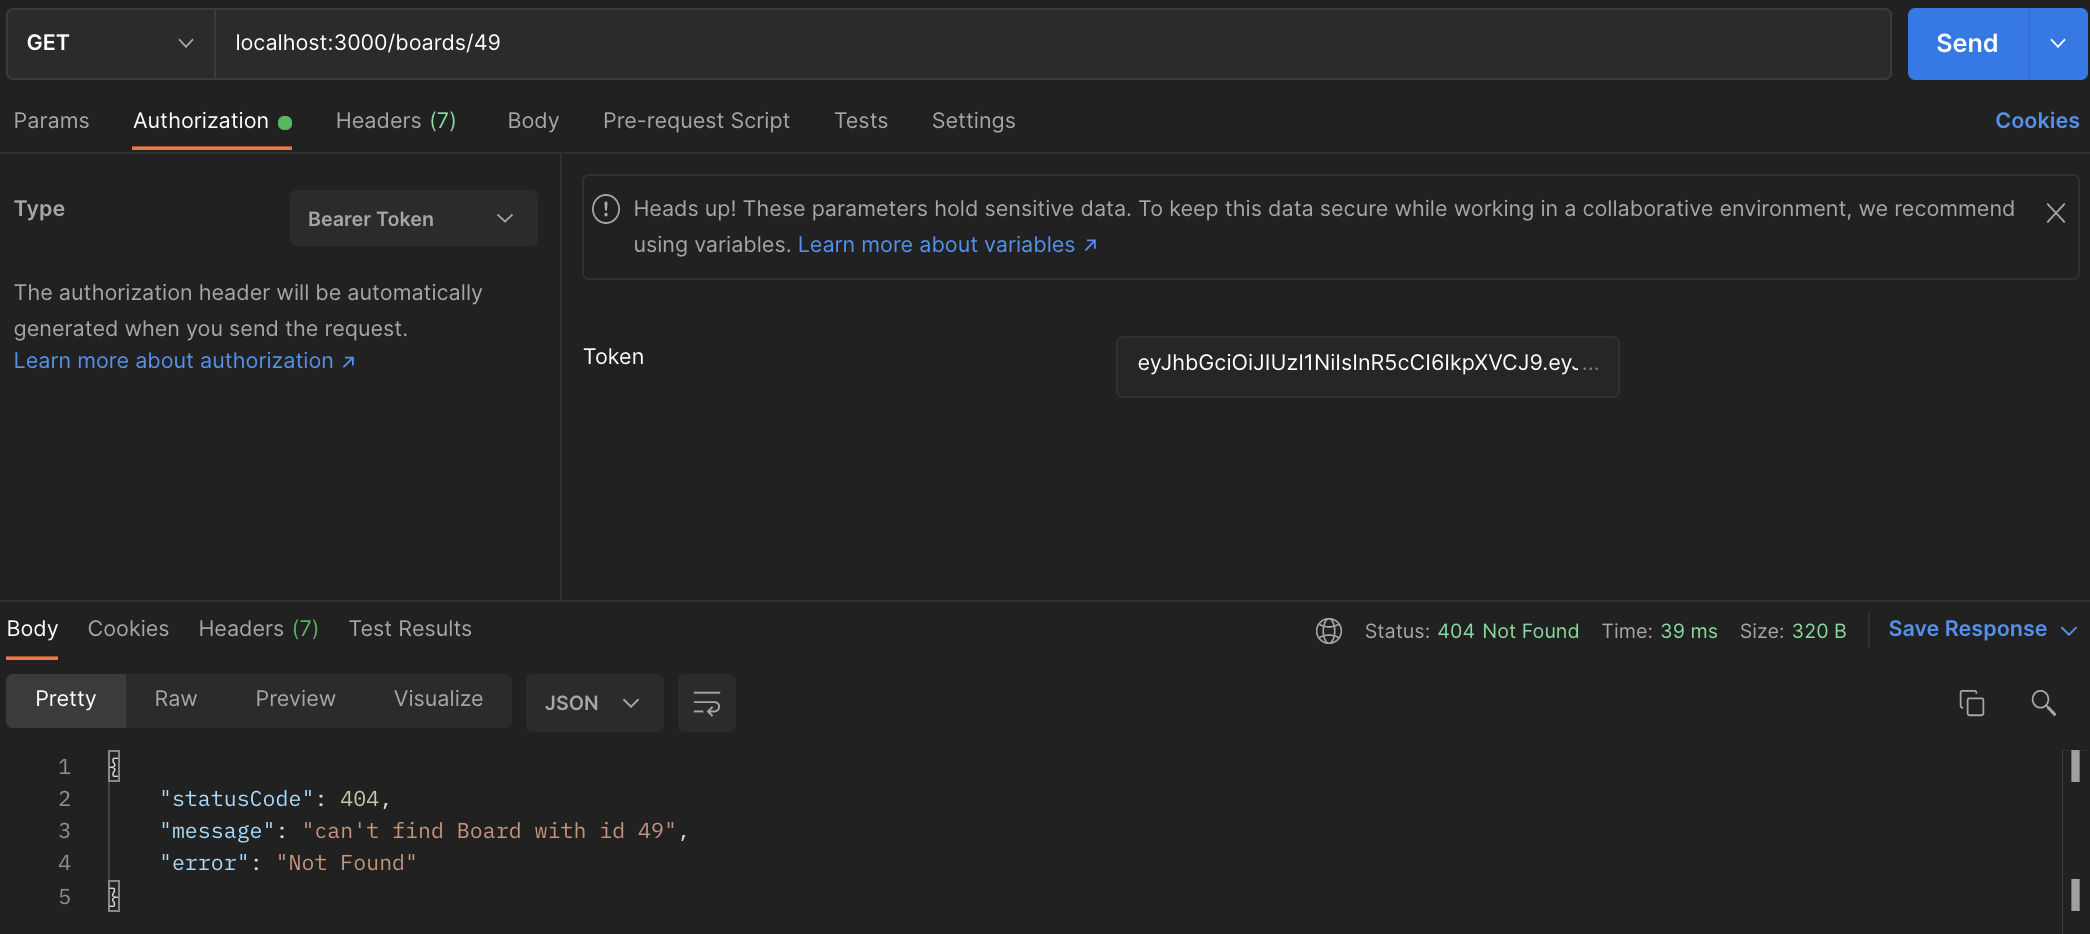The image size is (2090, 934).
Task: Click the Token input field
Action: 1367,366
